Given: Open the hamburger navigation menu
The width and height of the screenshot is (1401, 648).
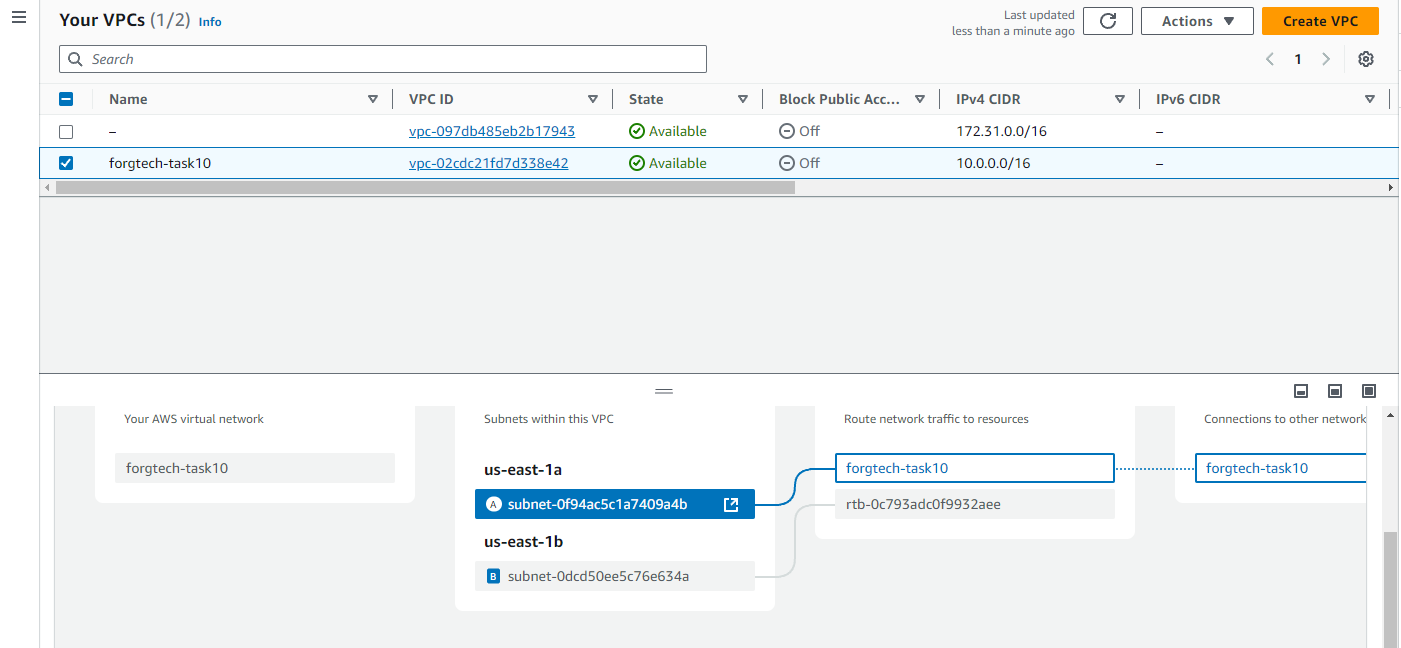Looking at the screenshot, I should [18, 19].
